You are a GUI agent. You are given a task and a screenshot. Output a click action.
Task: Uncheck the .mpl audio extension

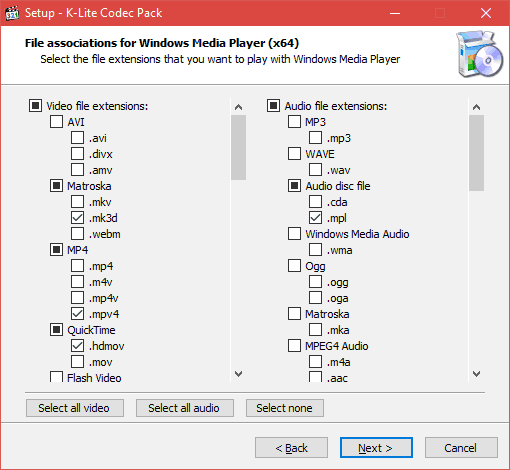(315, 218)
